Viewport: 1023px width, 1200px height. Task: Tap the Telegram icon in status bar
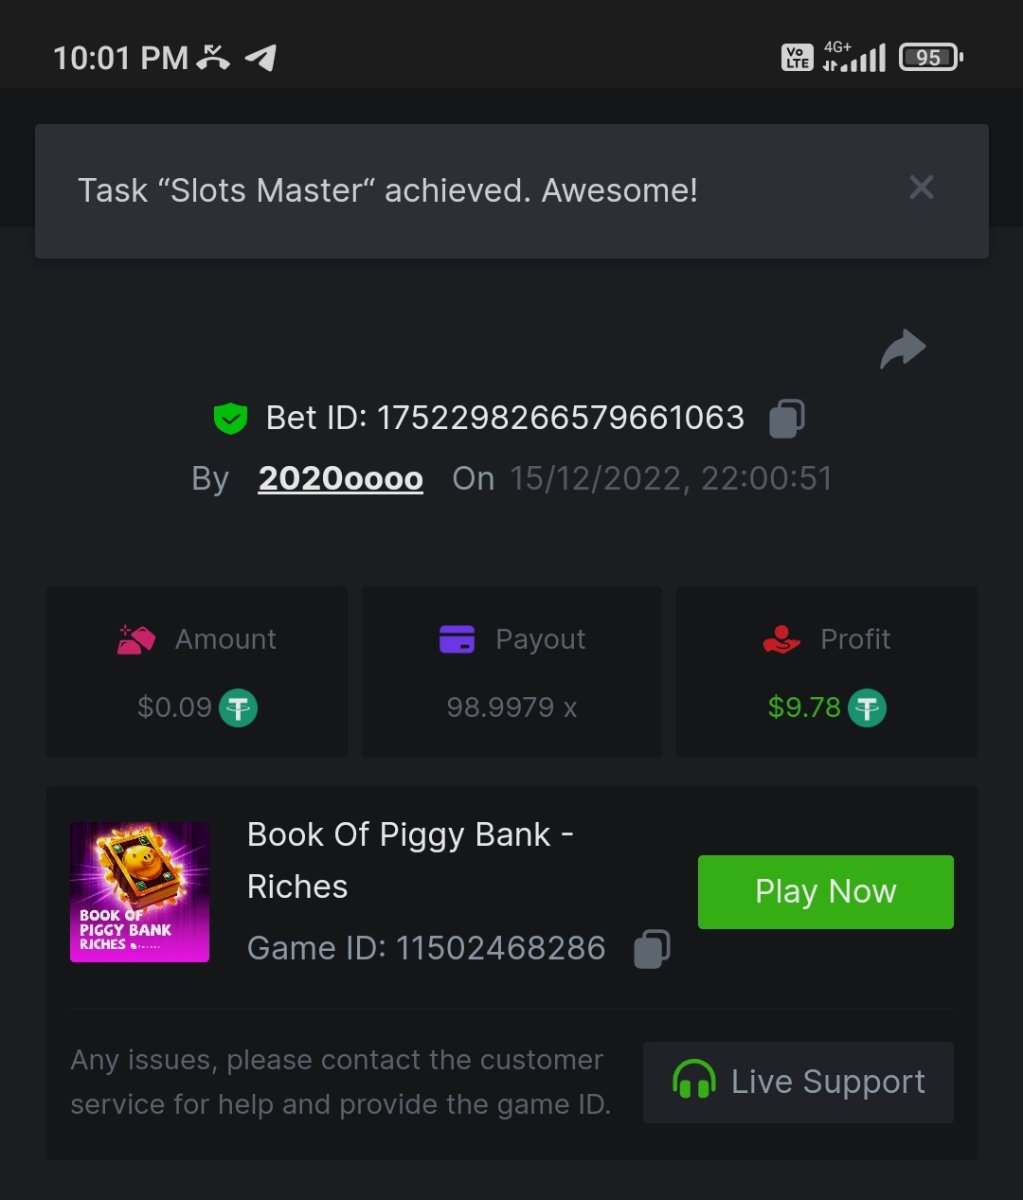pos(261,58)
